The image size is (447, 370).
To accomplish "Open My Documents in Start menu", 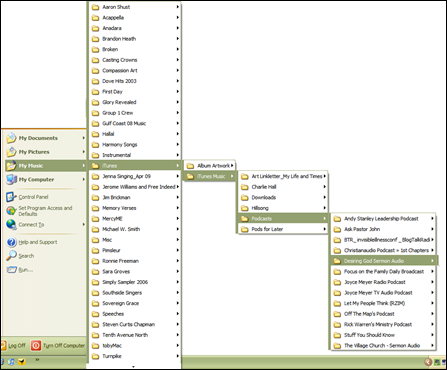I will (45, 138).
